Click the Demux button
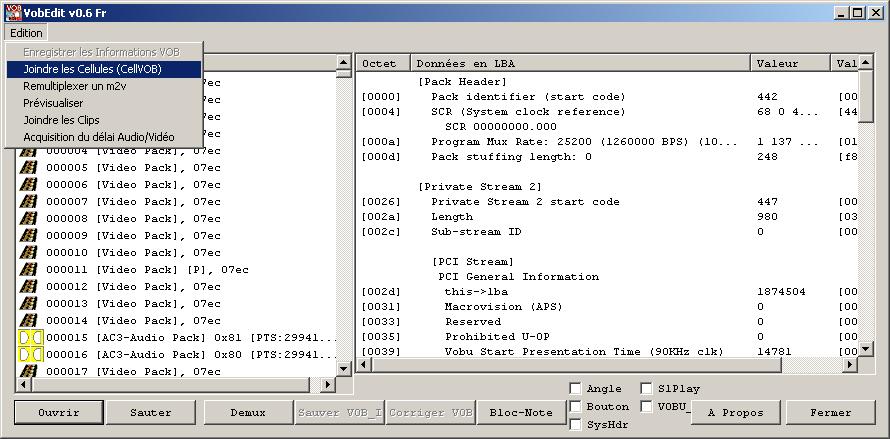This screenshot has height=439, width=890. (x=247, y=412)
